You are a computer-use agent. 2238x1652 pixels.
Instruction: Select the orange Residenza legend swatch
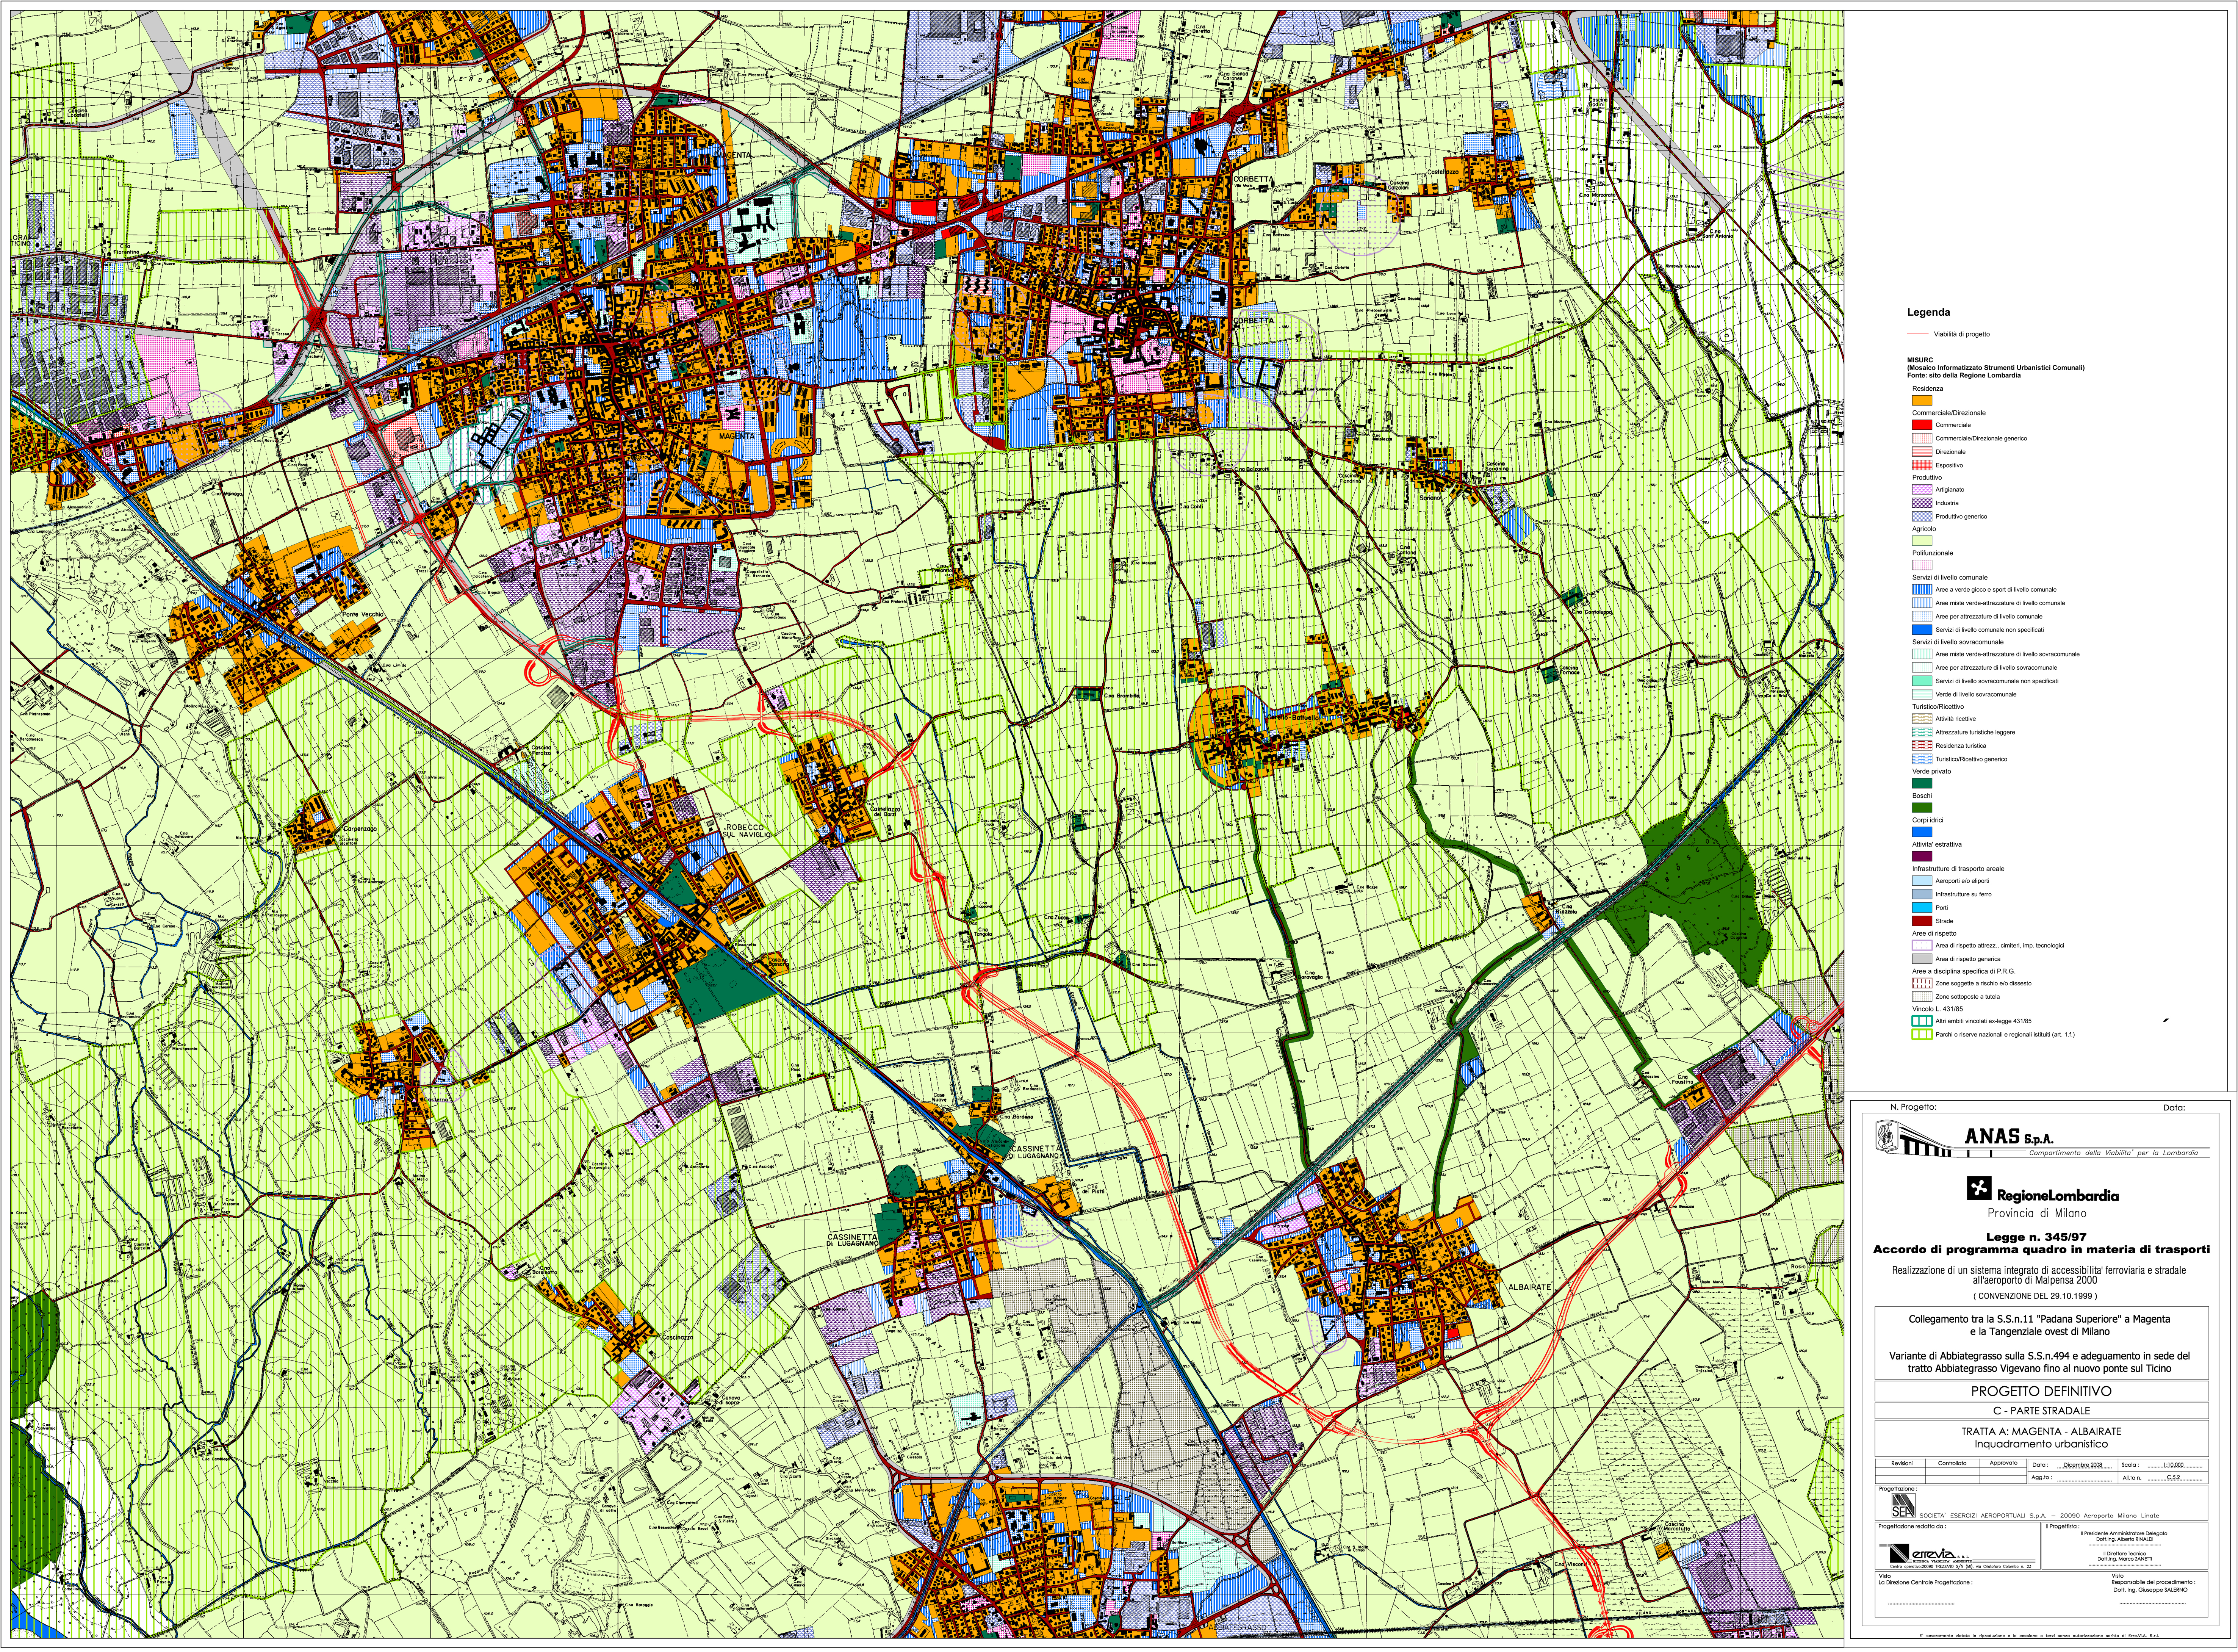[x=1922, y=400]
